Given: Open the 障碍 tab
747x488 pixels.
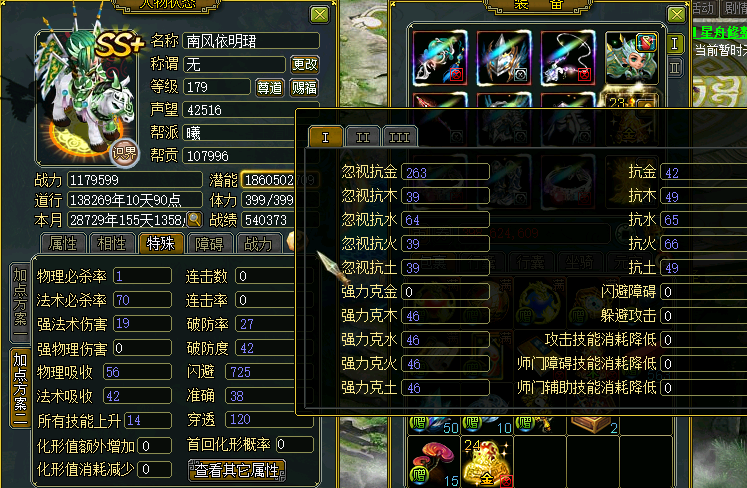Looking at the screenshot, I should 209,244.
